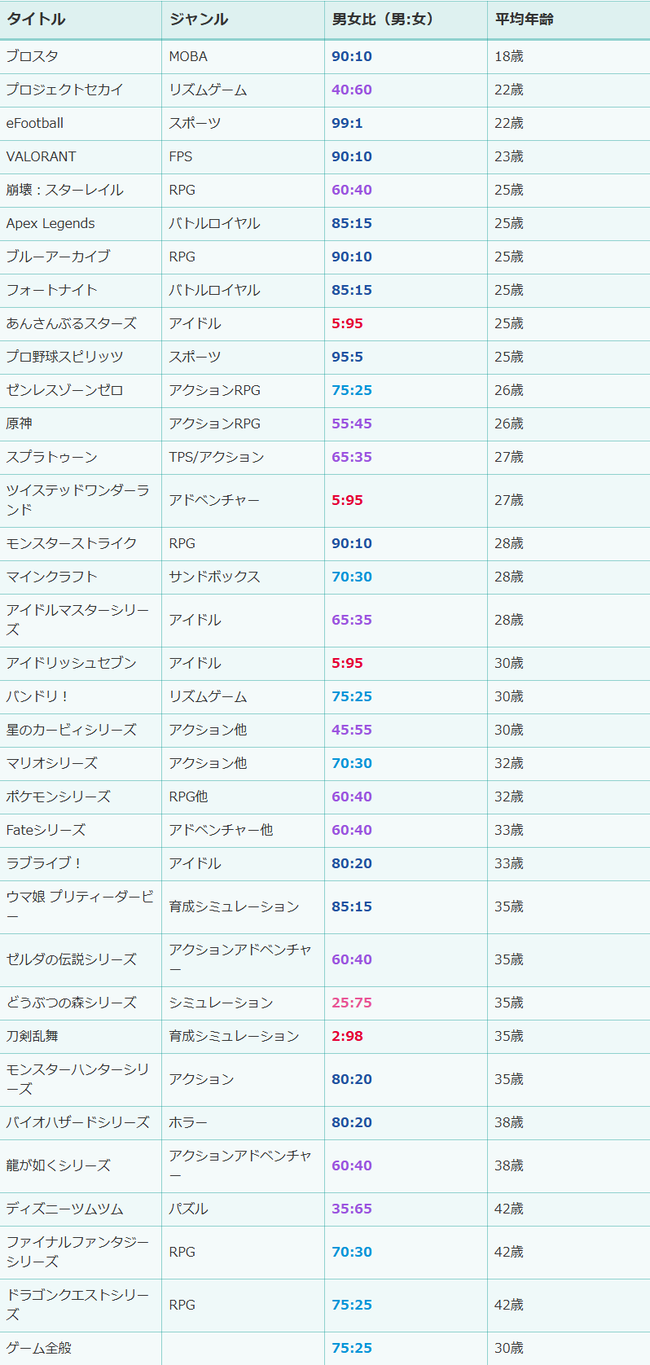Image resolution: width=650 pixels, height=1365 pixels.
Task: Select the モンスターハンターシリーズ title cell
Action: point(81,1080)
